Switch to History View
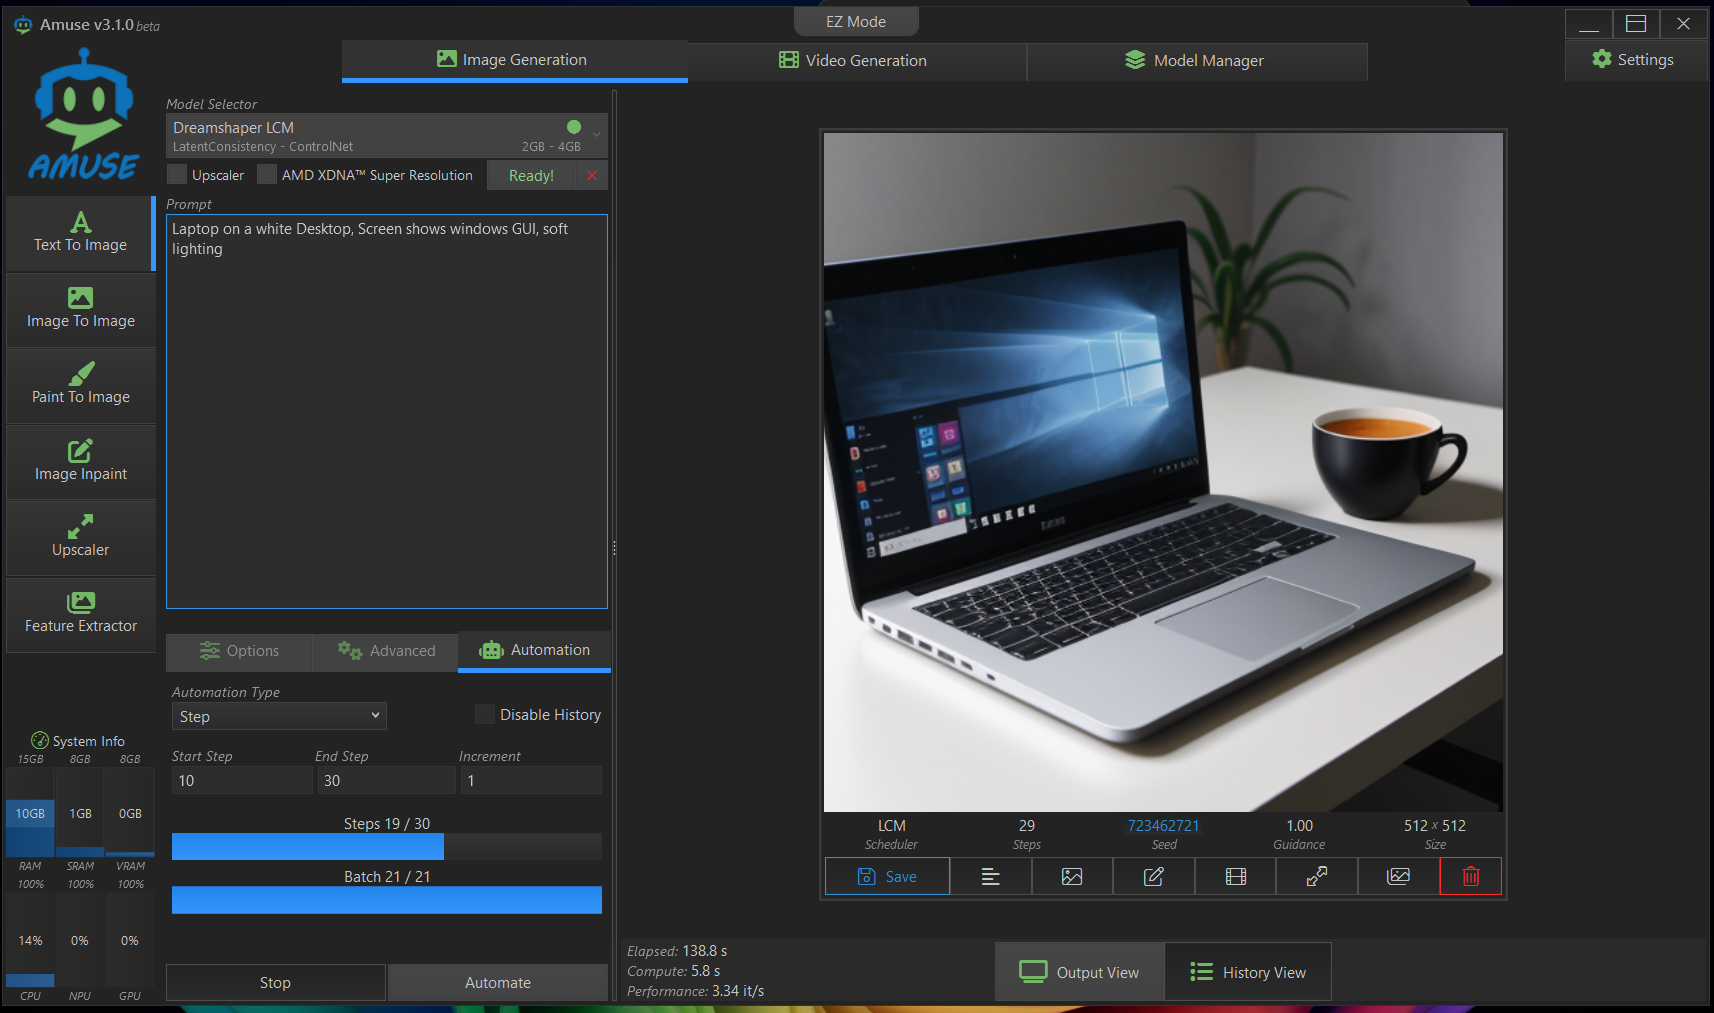Screen dimensions: 1714x1013 [1247, 972]
